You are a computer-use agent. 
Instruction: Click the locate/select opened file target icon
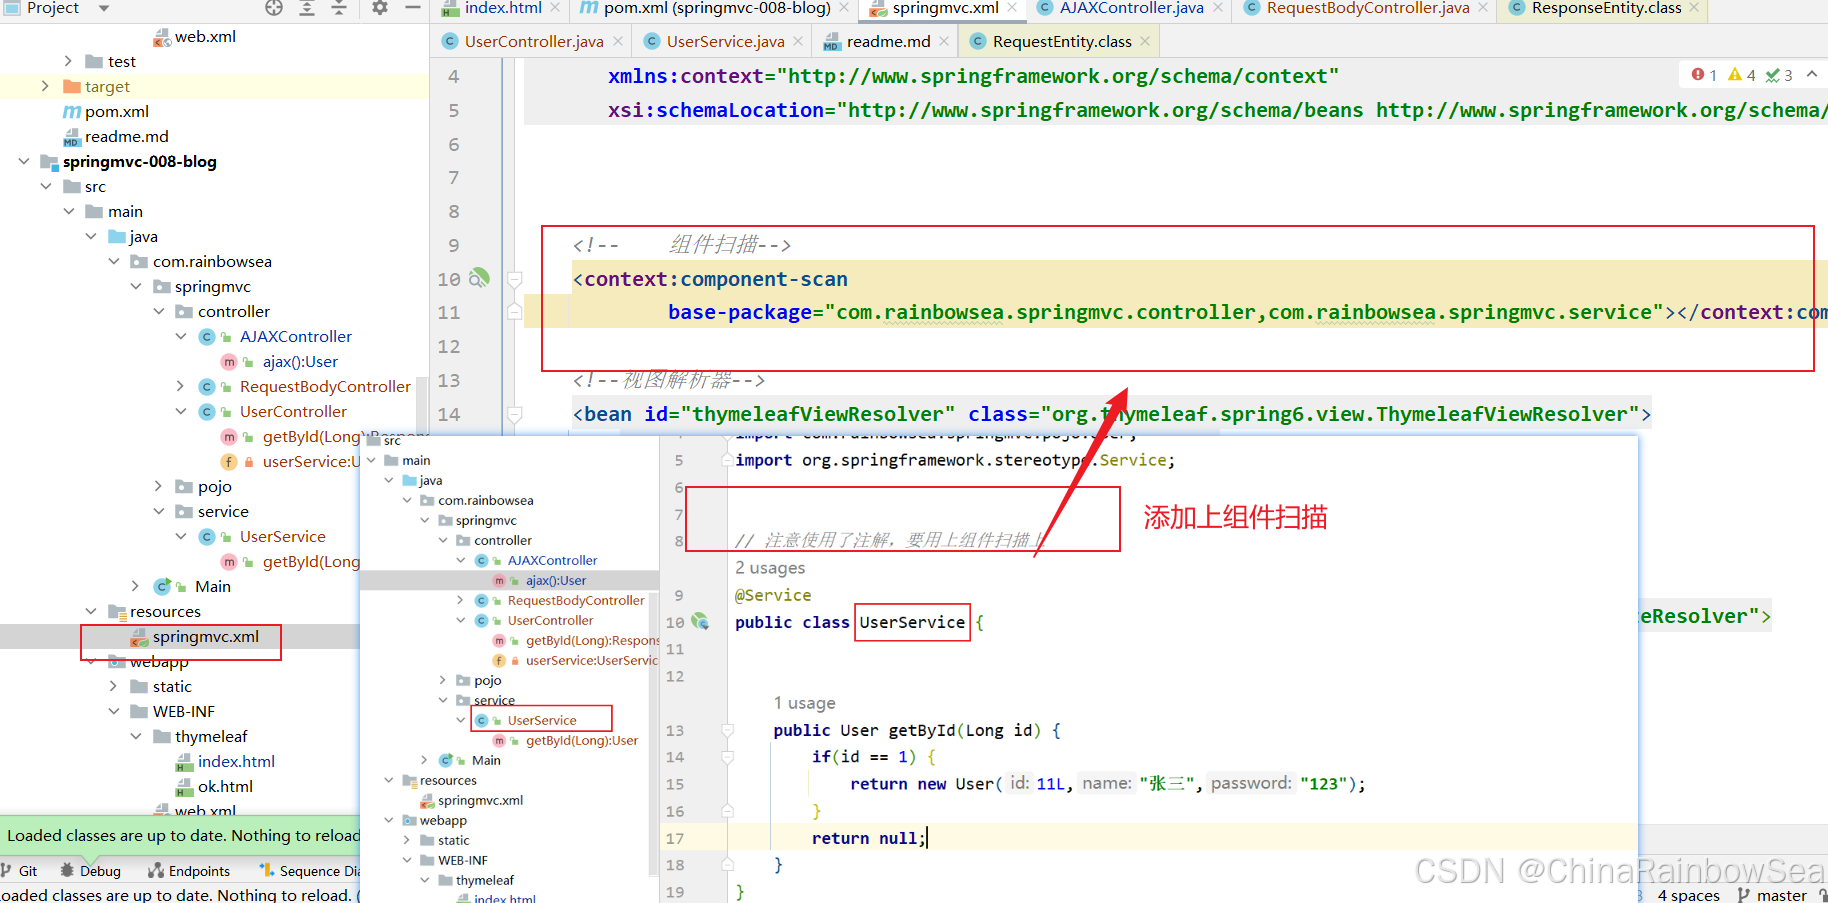tap(274, 8)
